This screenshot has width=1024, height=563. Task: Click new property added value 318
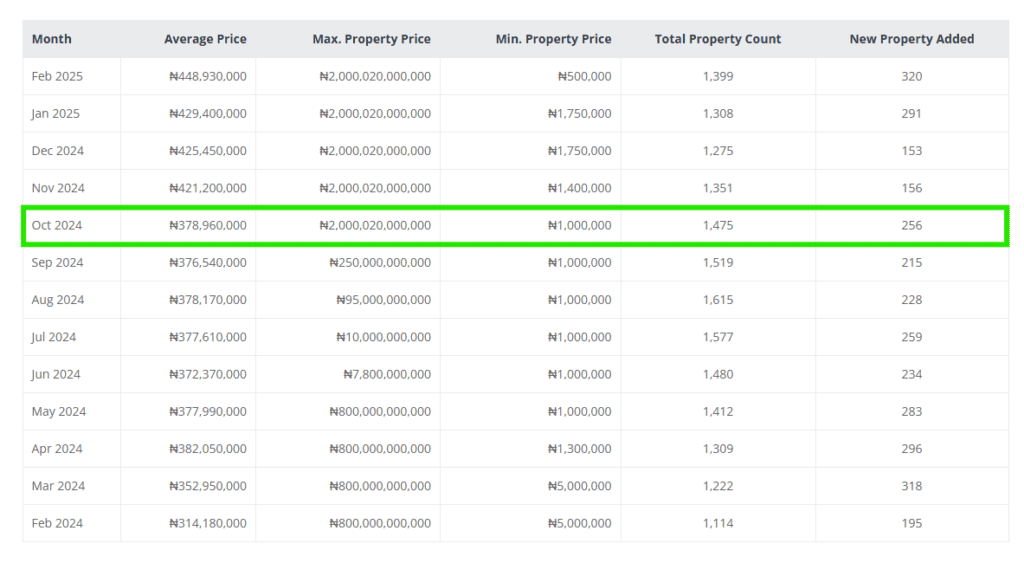coord(912,486)
